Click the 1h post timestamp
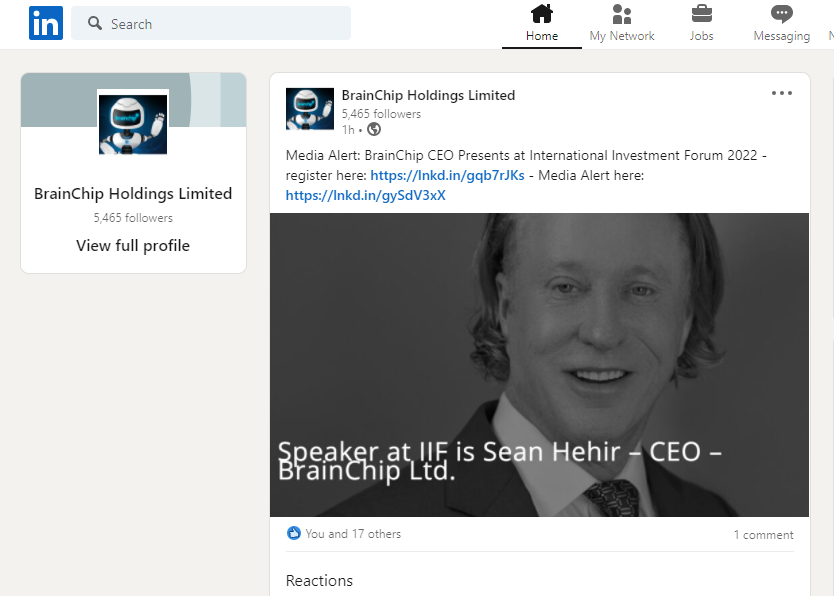Screen dimensions: 834x596 click(348, 130)
